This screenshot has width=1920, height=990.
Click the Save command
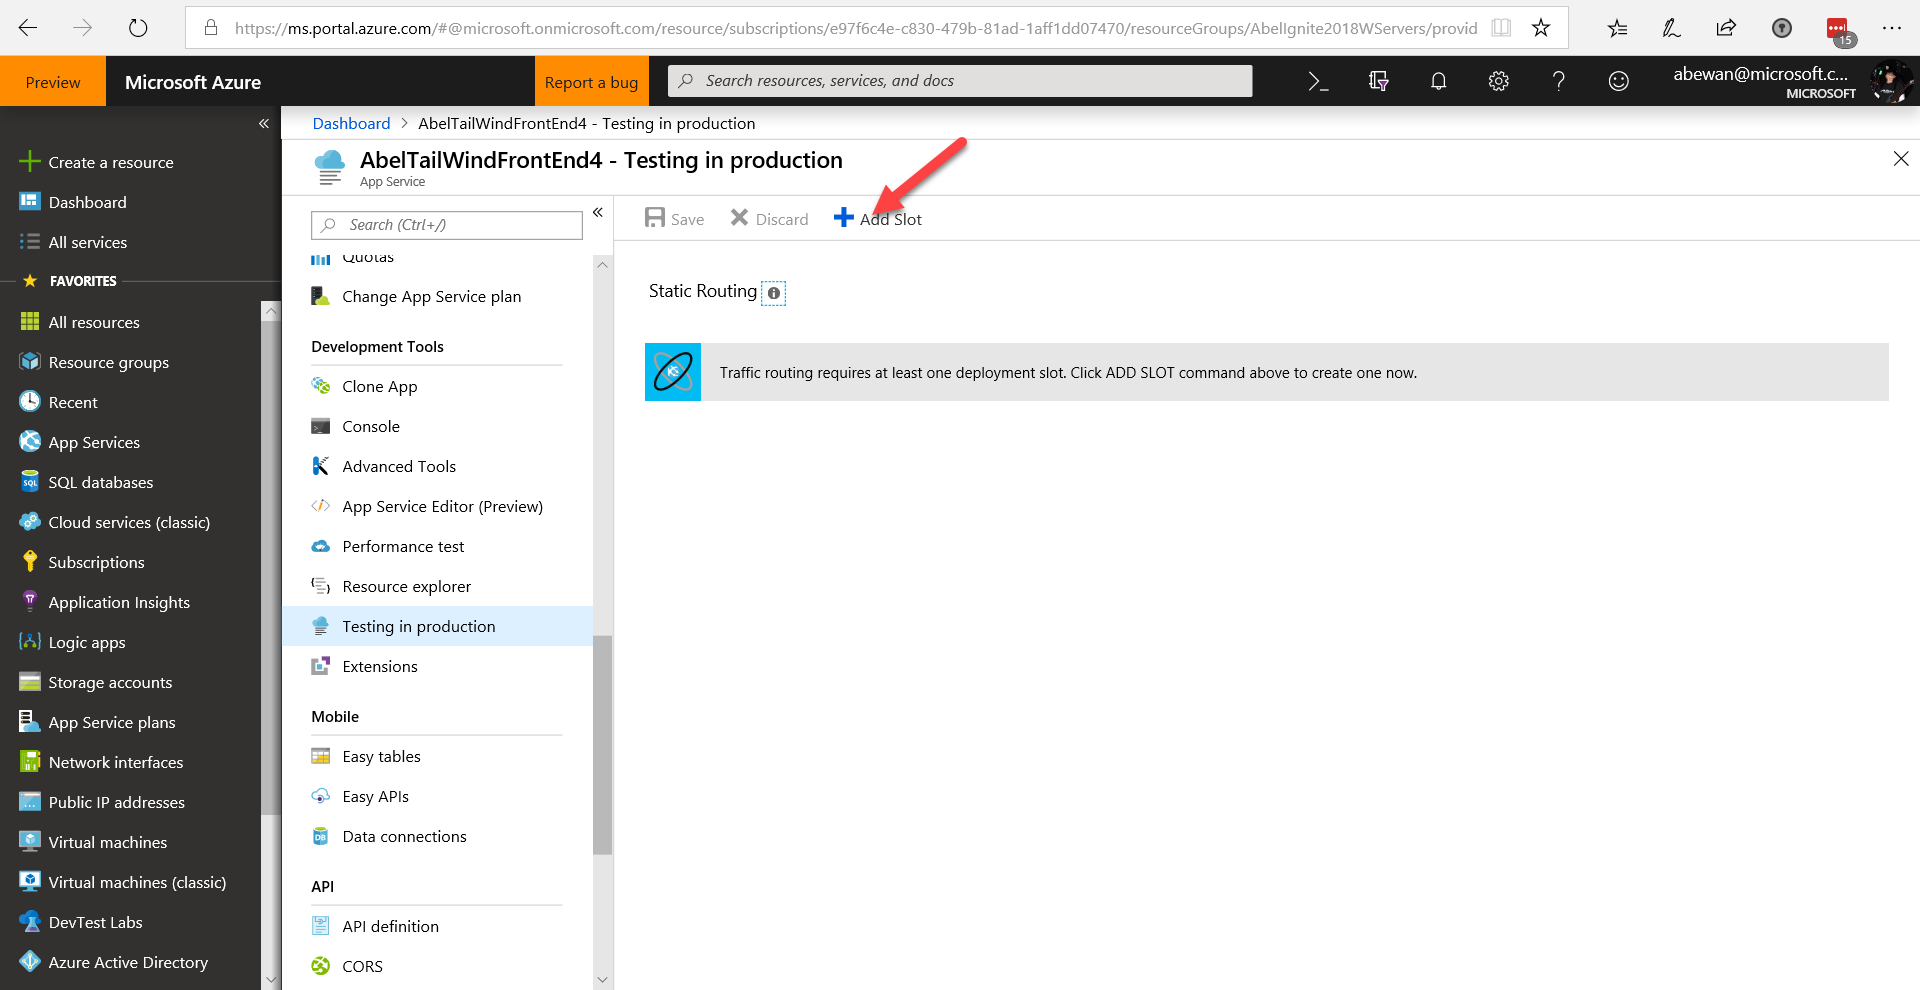coord(675,219)
